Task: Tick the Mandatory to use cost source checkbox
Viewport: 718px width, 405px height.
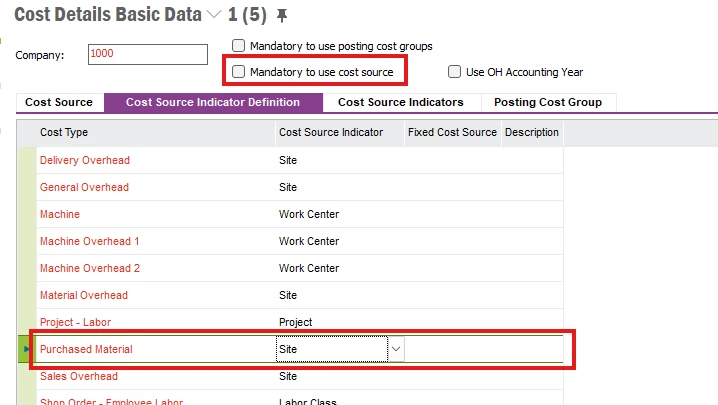Action: 239,72
